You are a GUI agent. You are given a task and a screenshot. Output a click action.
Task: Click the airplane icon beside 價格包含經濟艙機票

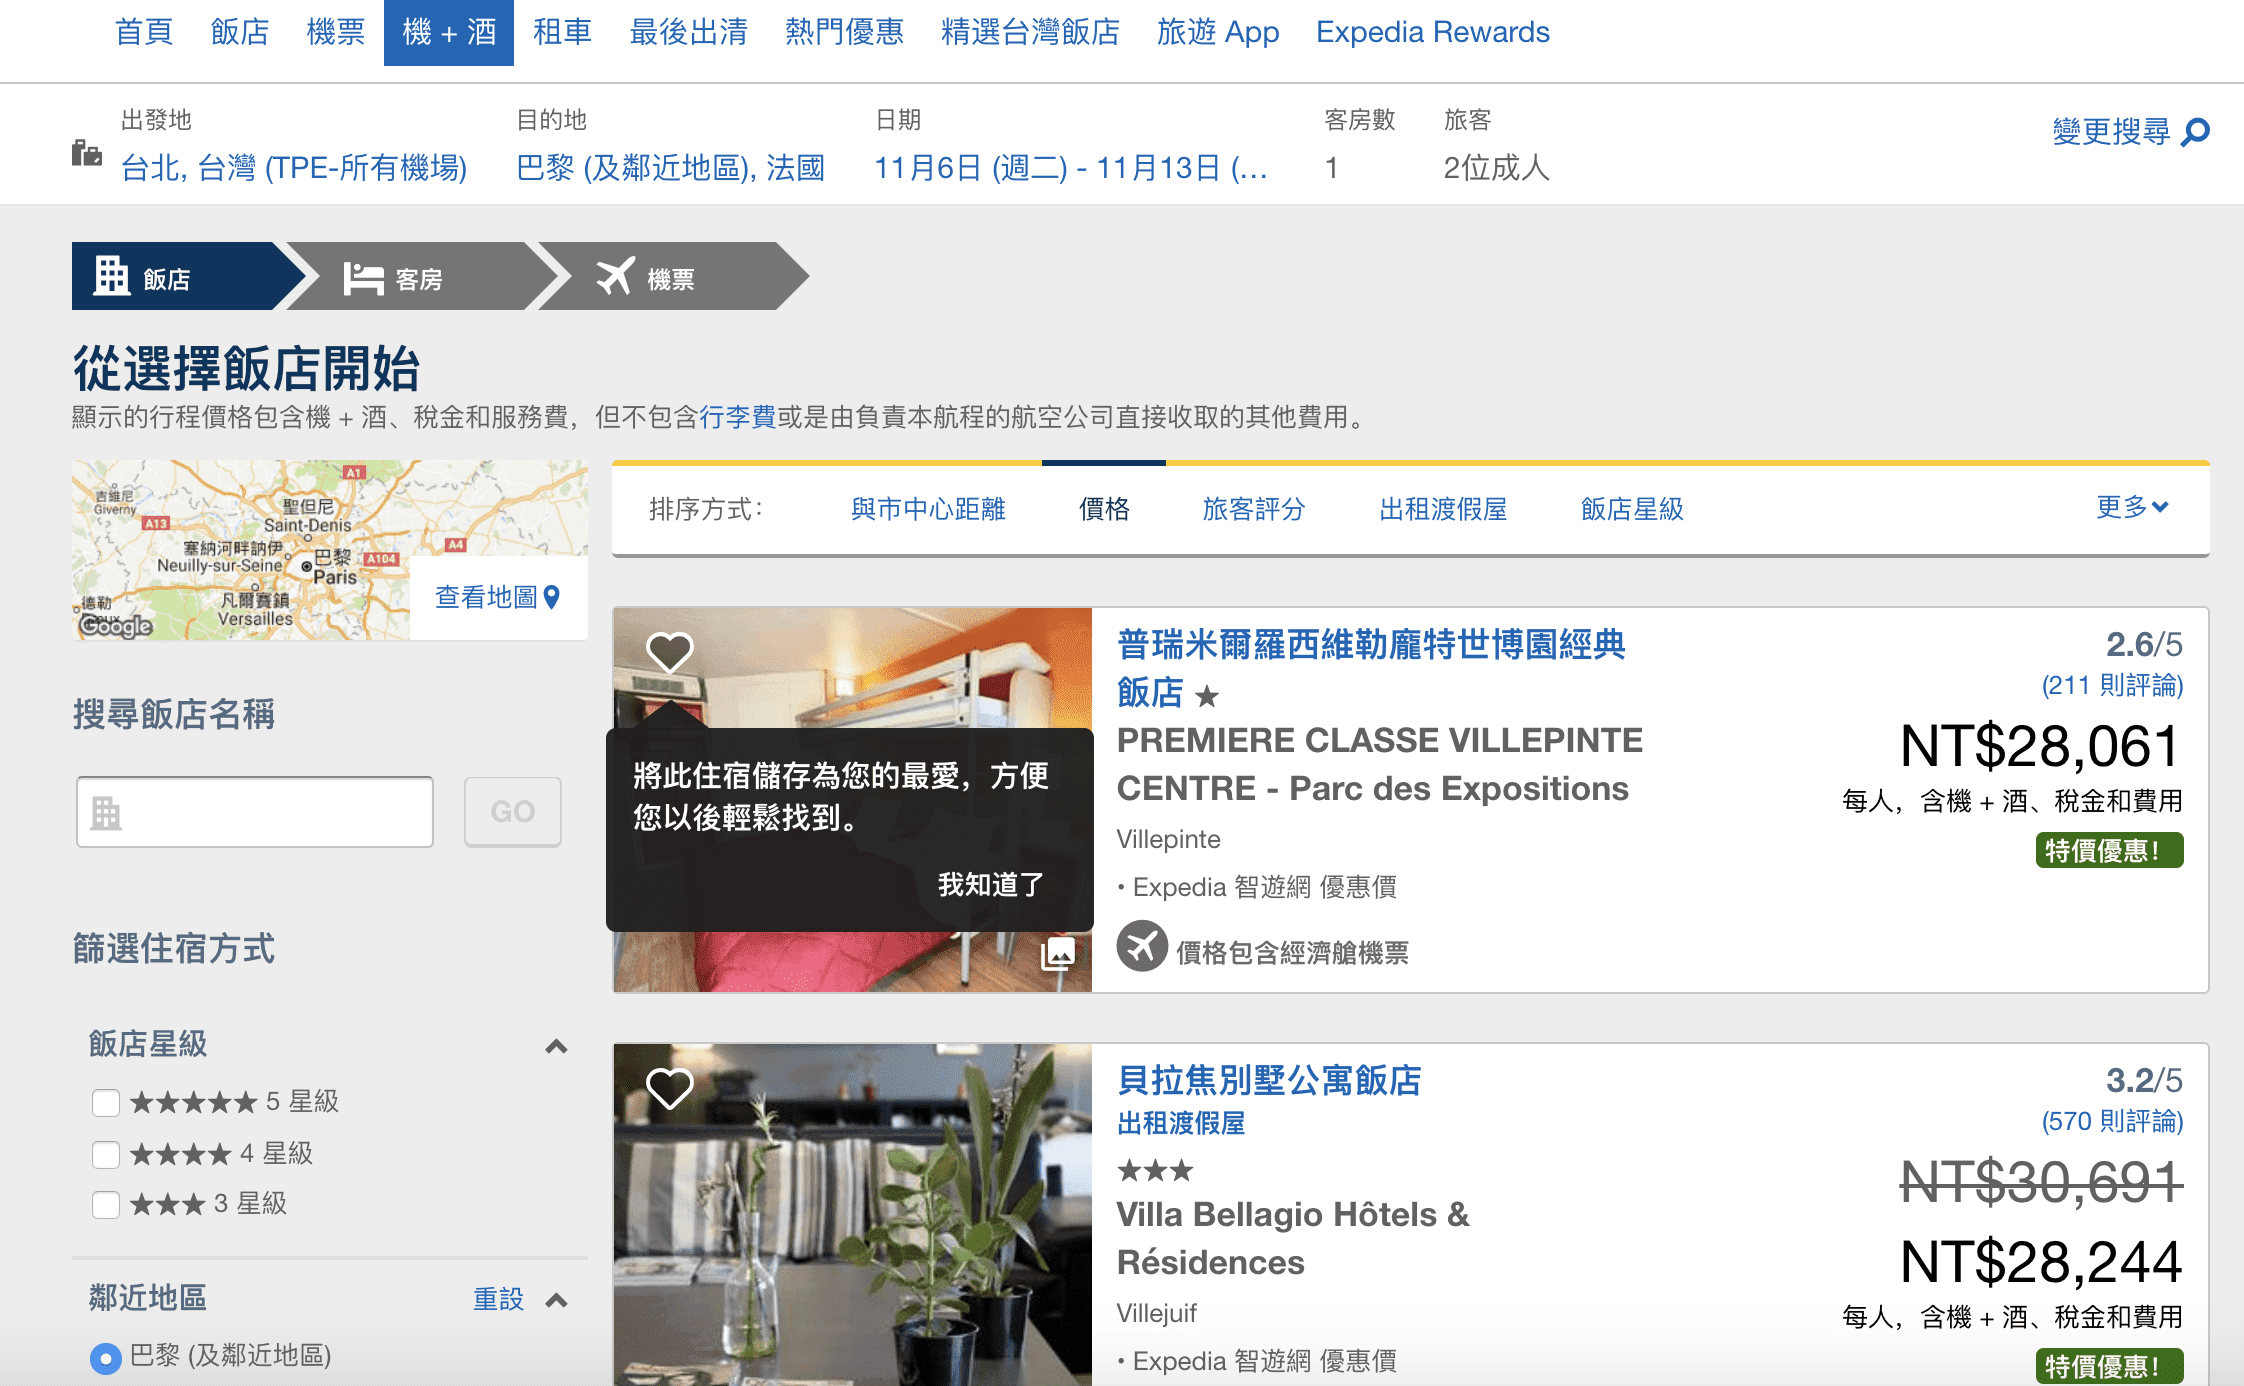tap(1142, 946)
